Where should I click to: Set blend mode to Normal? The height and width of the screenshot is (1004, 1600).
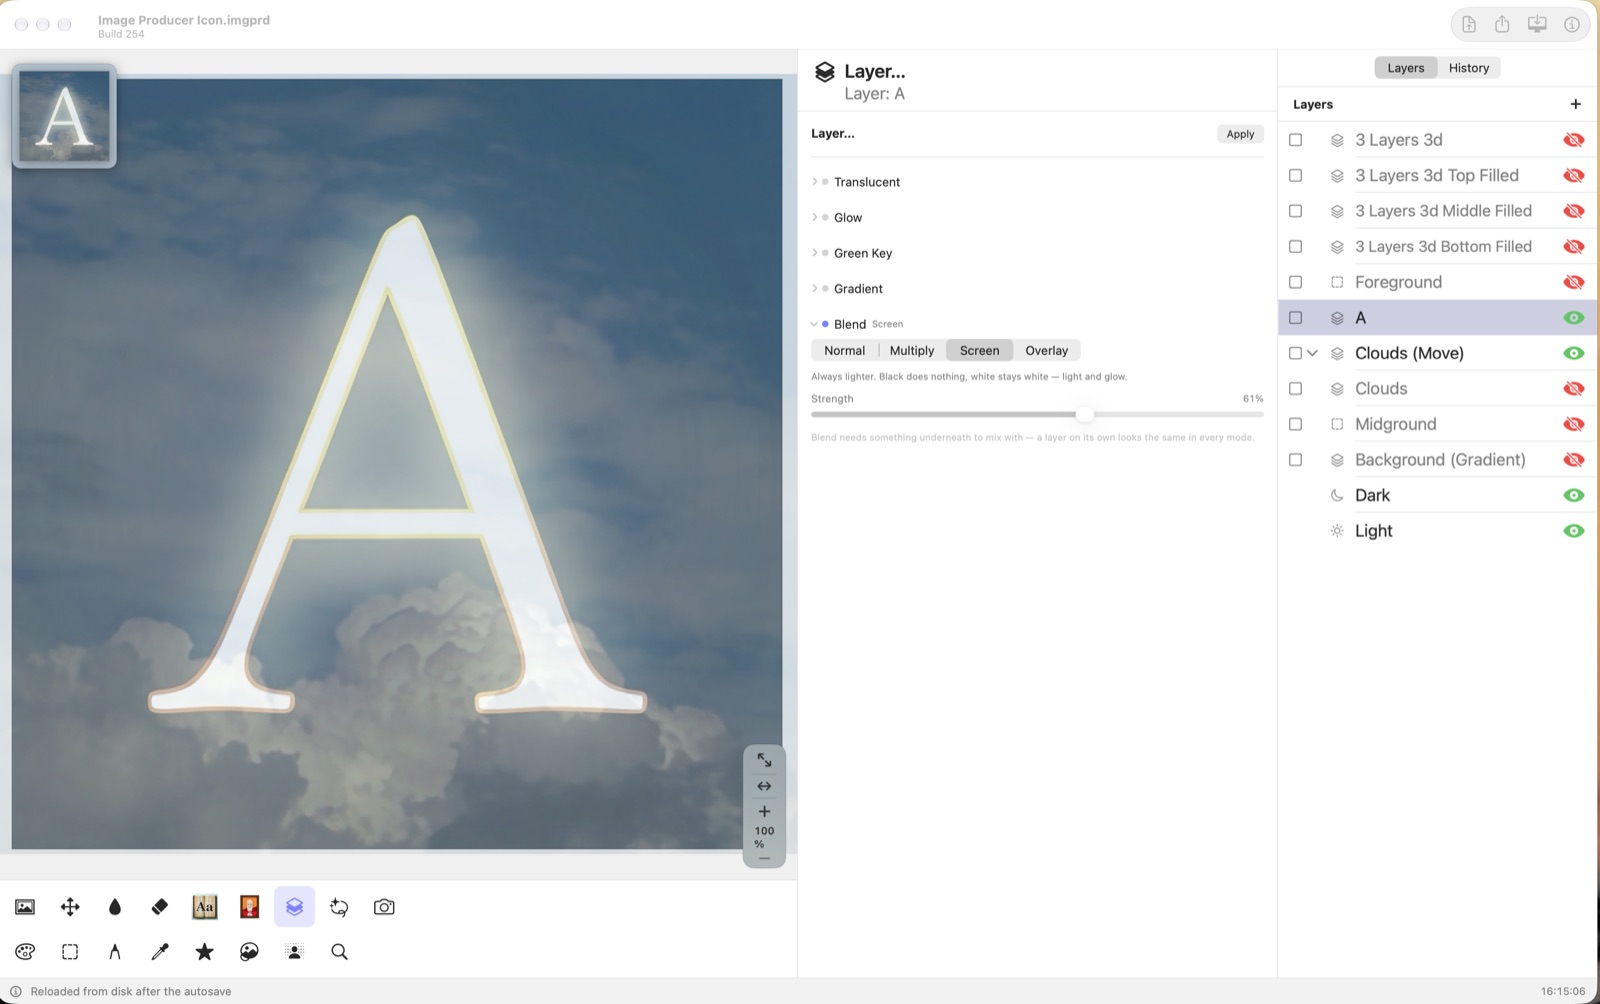844,351
